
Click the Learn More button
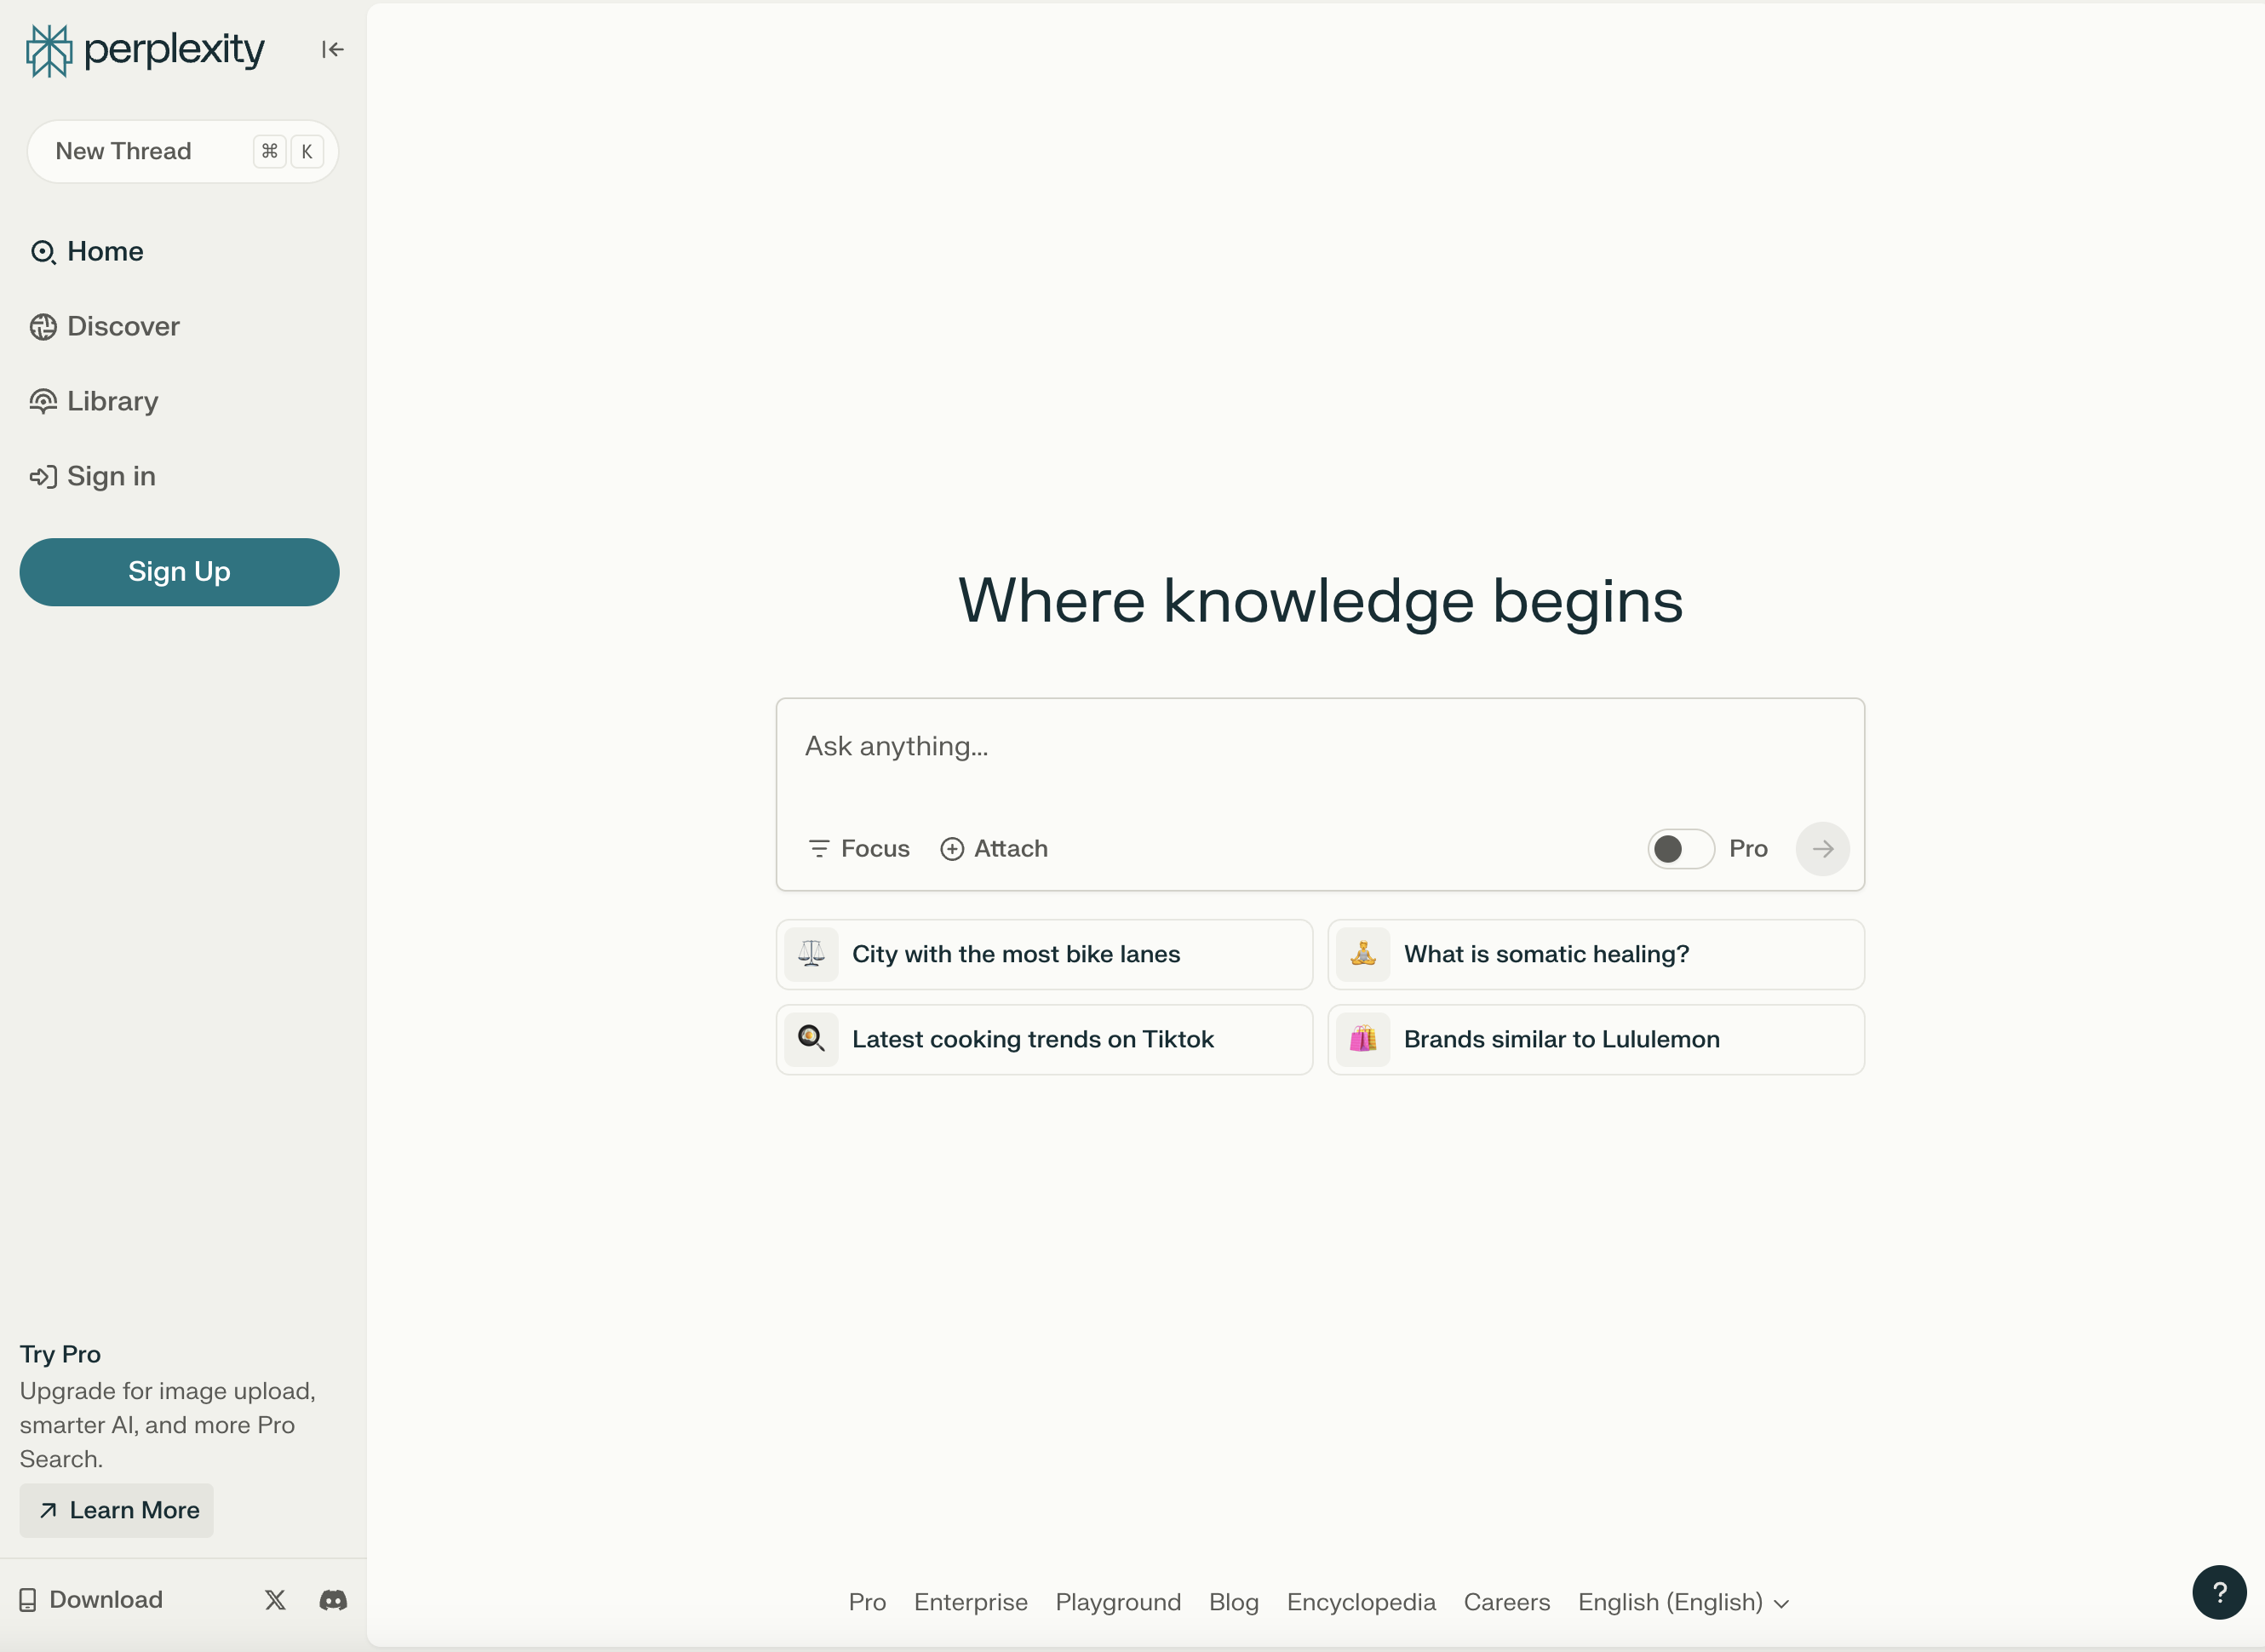click(x=117, y=1511)
